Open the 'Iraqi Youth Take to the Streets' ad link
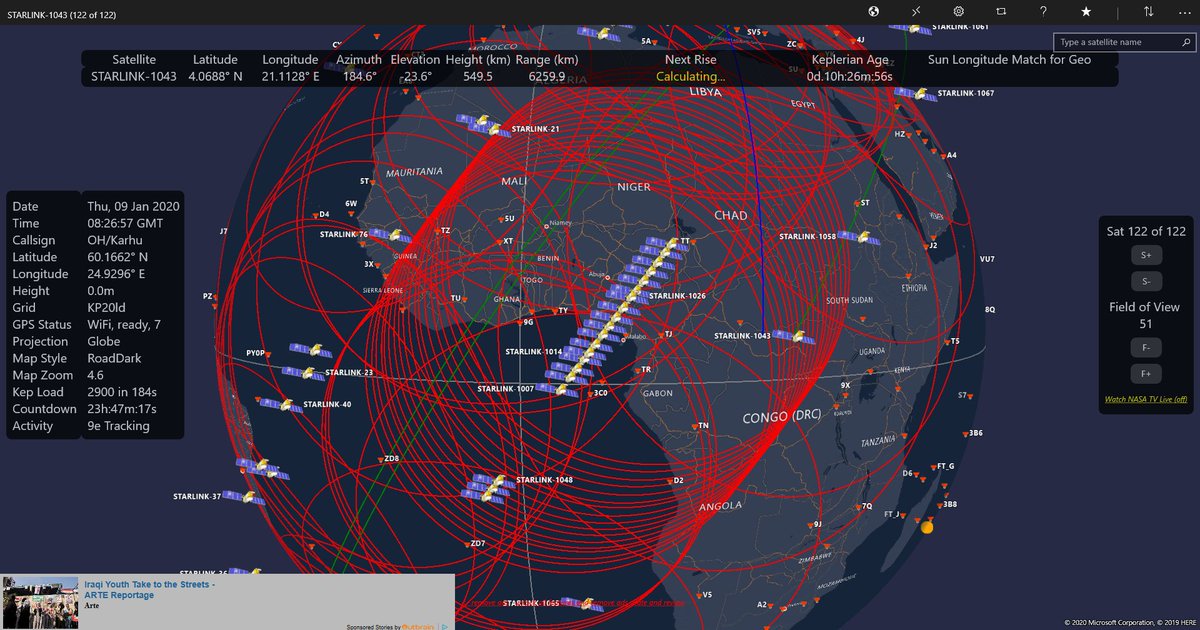 [x=149, y=589]
